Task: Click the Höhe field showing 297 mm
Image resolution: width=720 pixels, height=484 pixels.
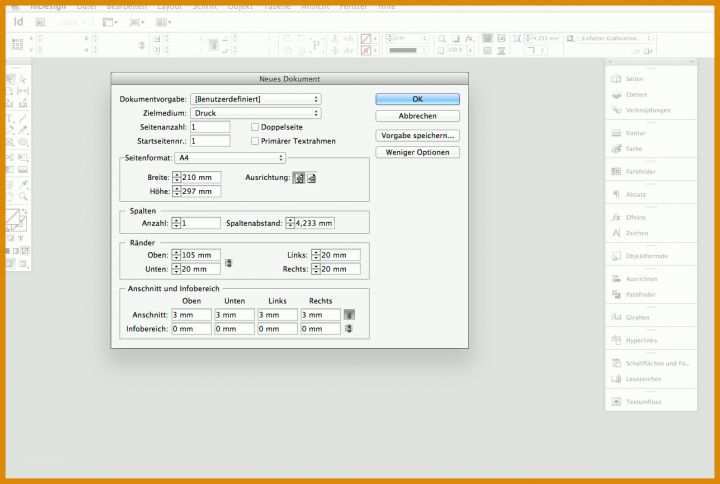Action: coord(201,191)
